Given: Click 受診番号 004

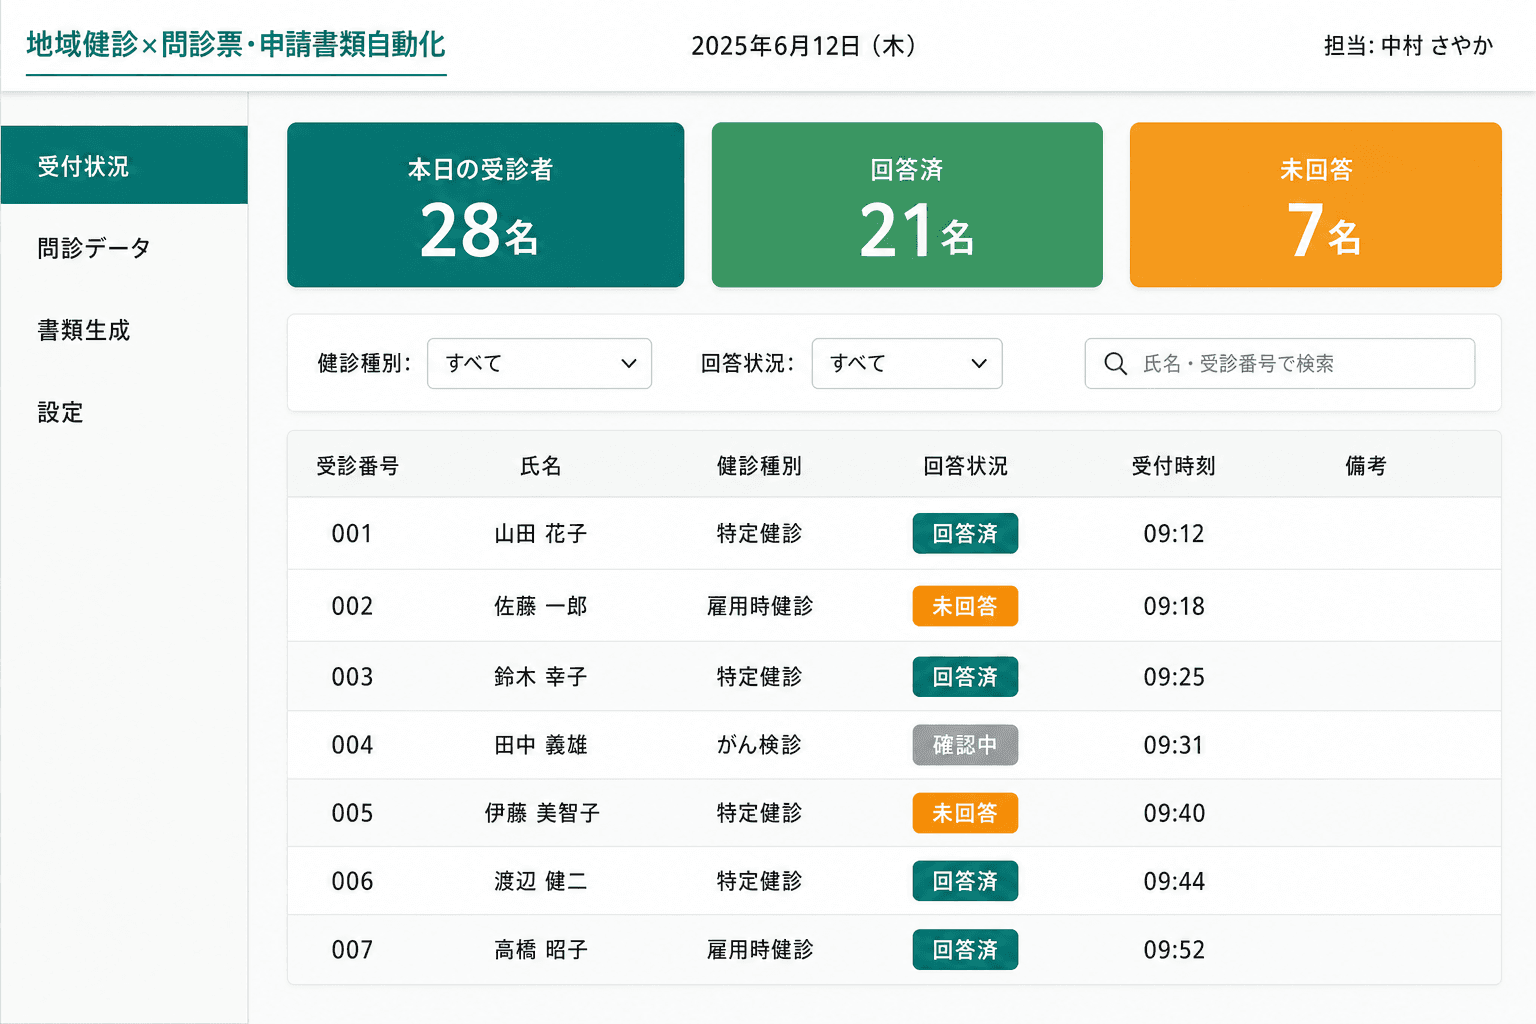Looking at the screenshot, I should [352, 745].
